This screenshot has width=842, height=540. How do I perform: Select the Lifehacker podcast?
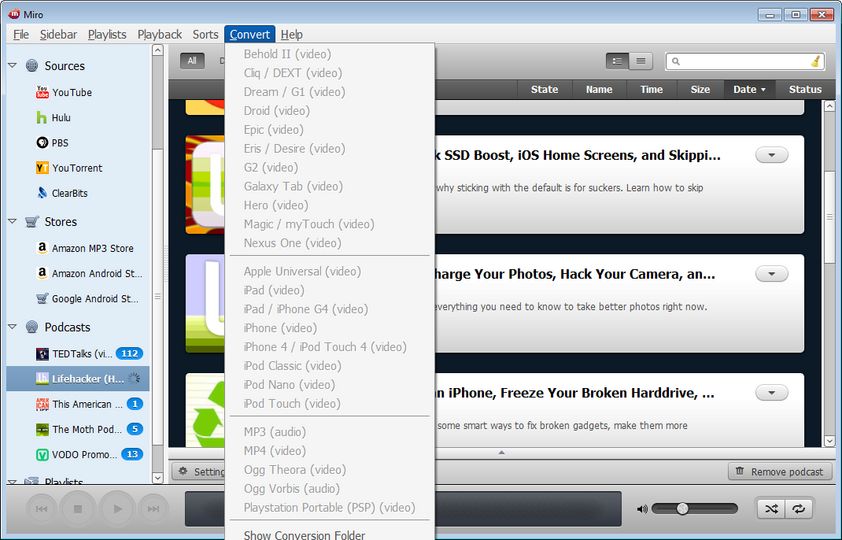click(78, 378)
